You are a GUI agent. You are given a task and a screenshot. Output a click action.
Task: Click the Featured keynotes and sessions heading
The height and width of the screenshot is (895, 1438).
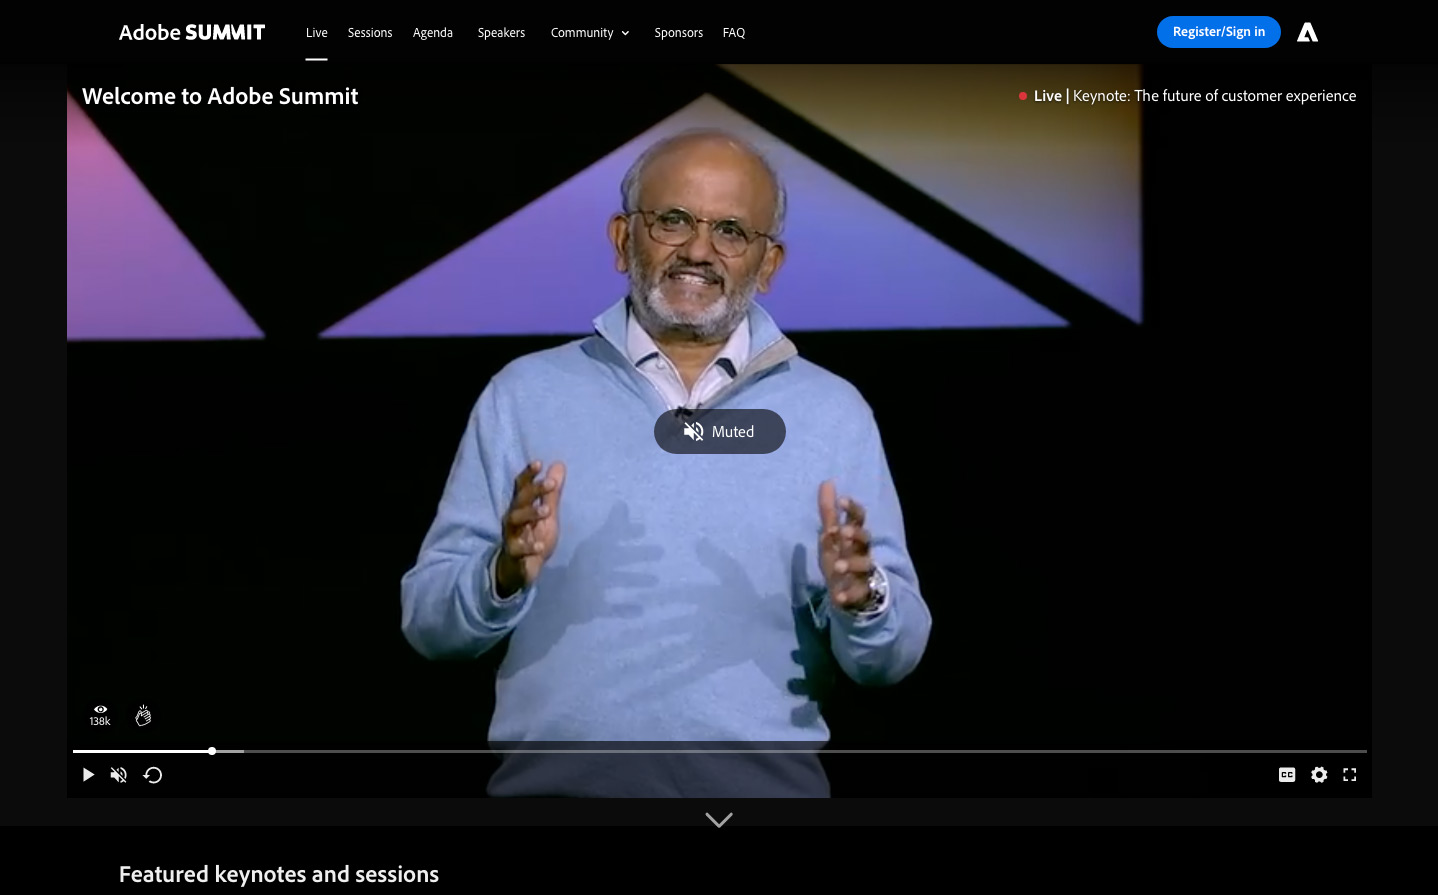point(279,874)
